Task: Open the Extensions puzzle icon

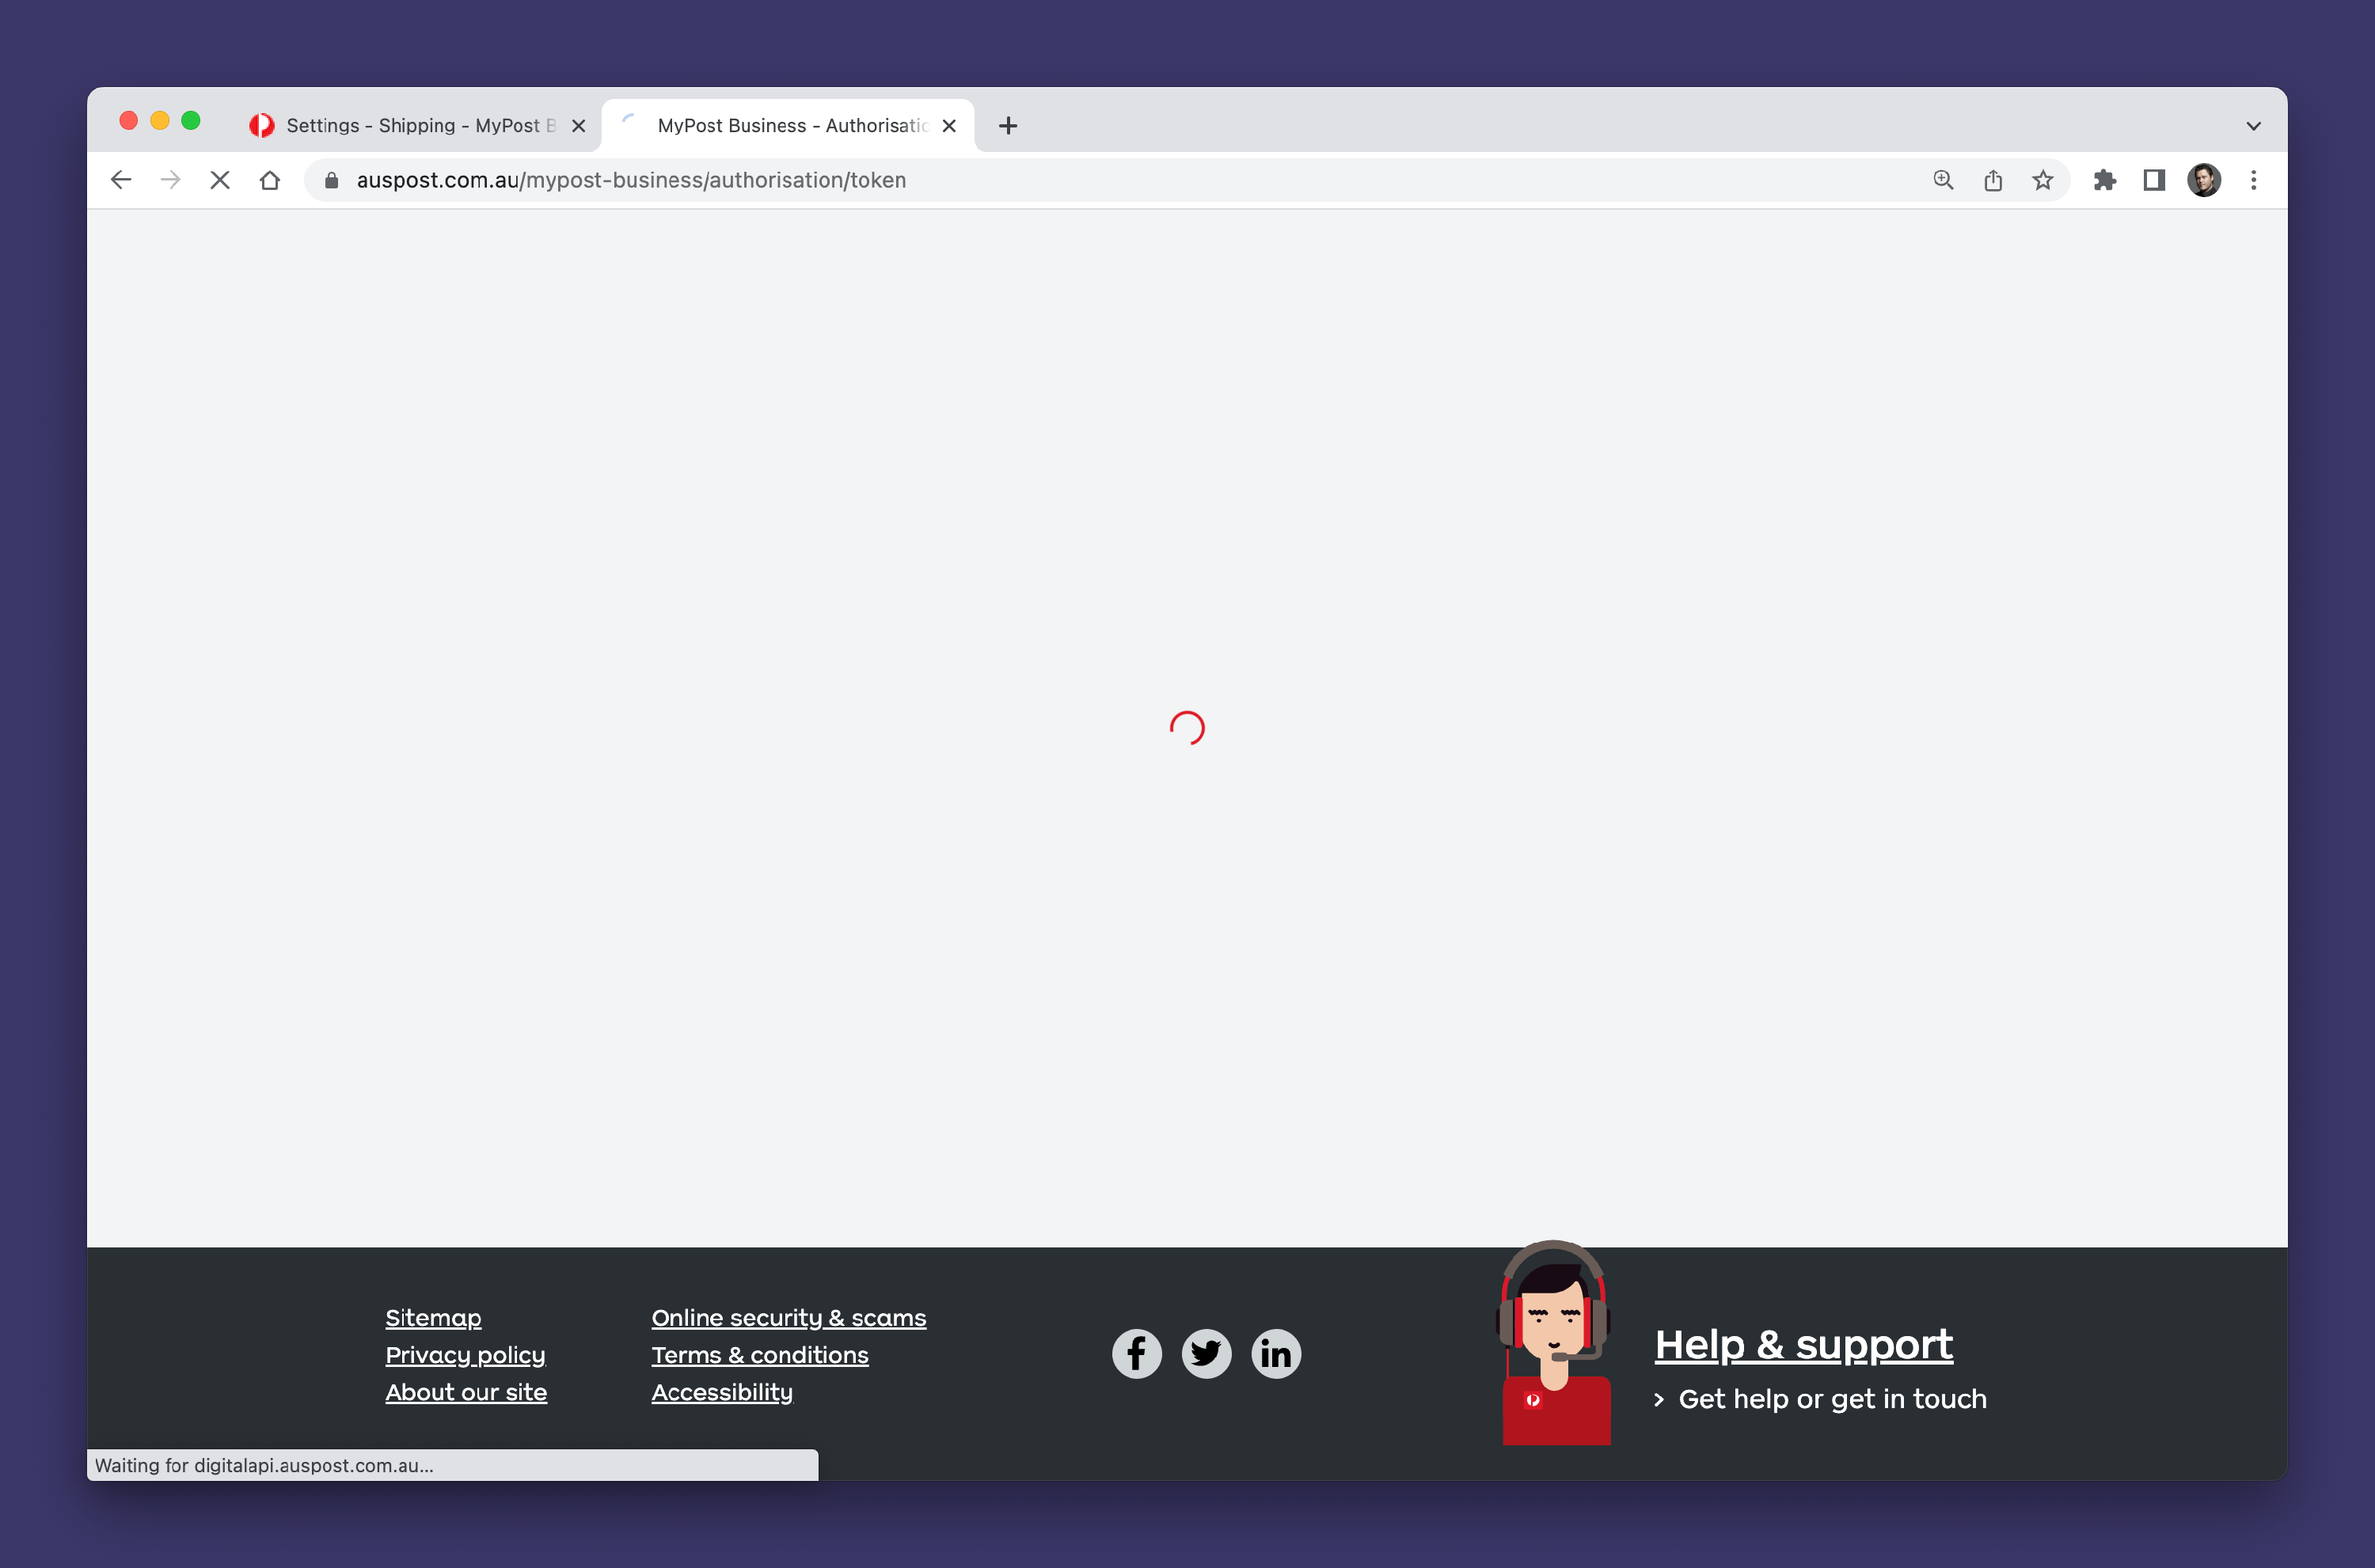Action: click(x=2104, y=180)
